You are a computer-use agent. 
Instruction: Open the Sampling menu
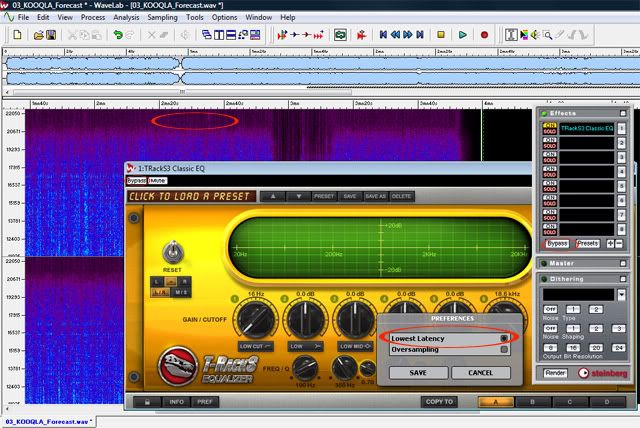pyautogui.click(x=162, y=17)
